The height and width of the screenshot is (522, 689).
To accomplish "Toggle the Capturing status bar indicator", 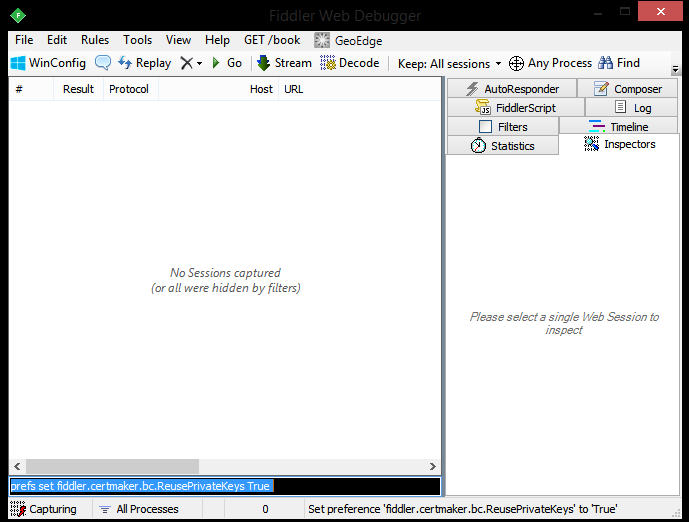I will [x=43, y=509].
